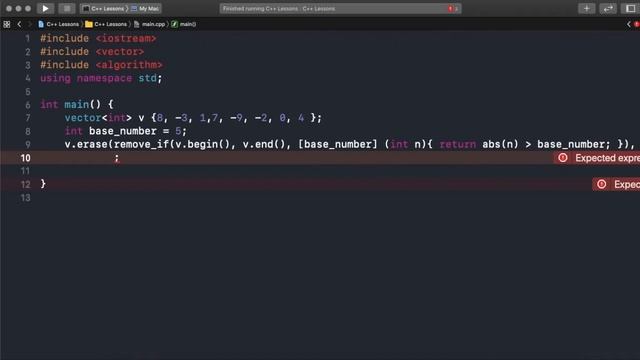Open the 'Expec' error badge on line 12
Screen dimensions: 640x360
click(x=616, y=184)
